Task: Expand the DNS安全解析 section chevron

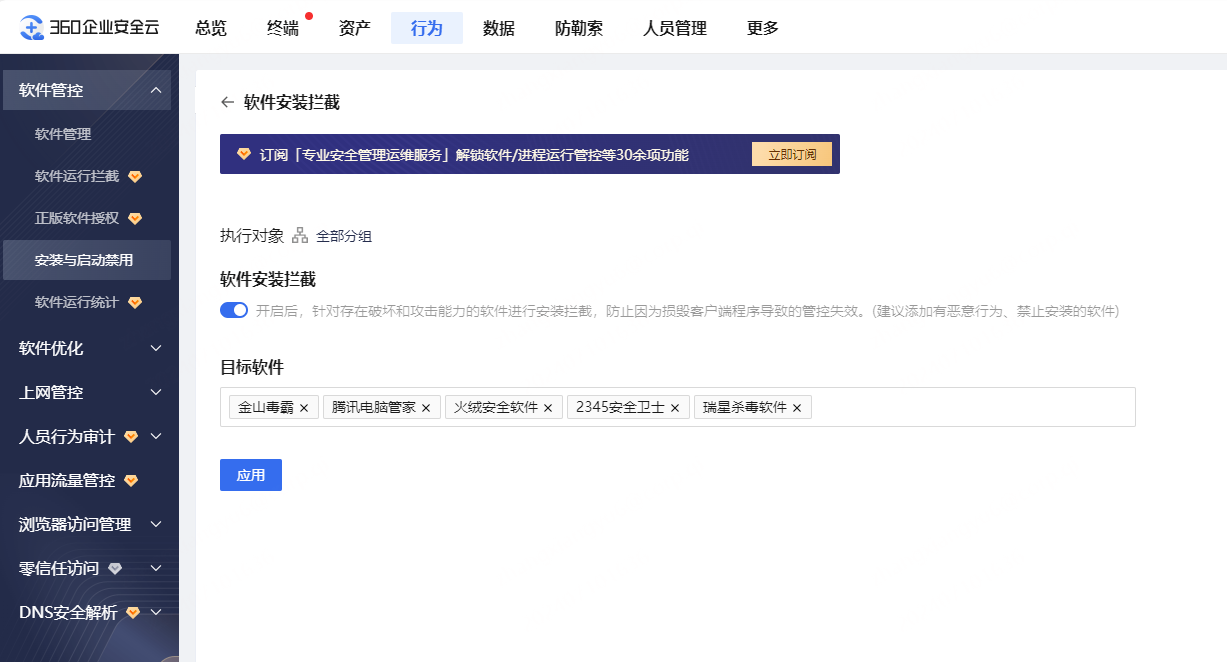Action: pyautogui.click(x=156, y=612)
